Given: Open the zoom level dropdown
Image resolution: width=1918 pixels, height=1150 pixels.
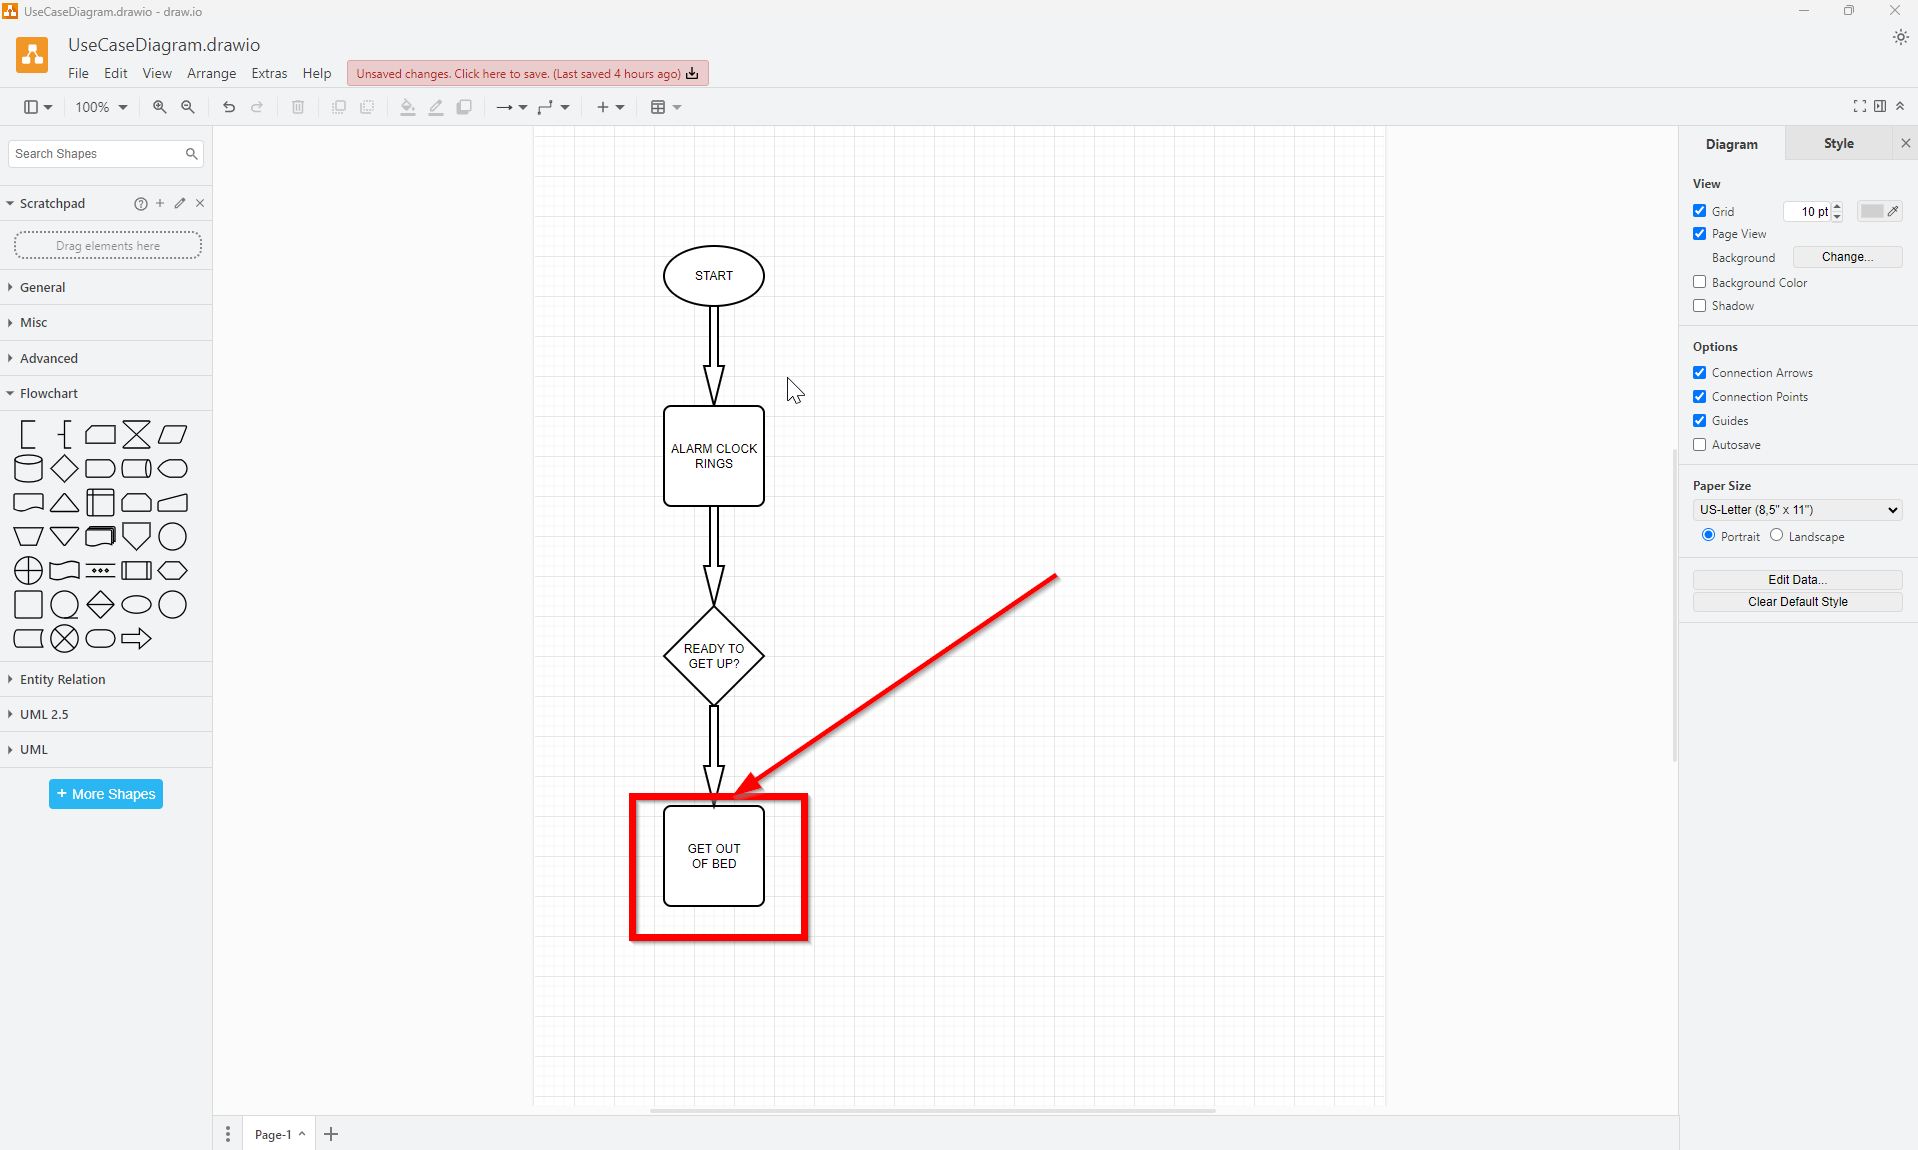Looking at the screenshot, I should 100,107.
